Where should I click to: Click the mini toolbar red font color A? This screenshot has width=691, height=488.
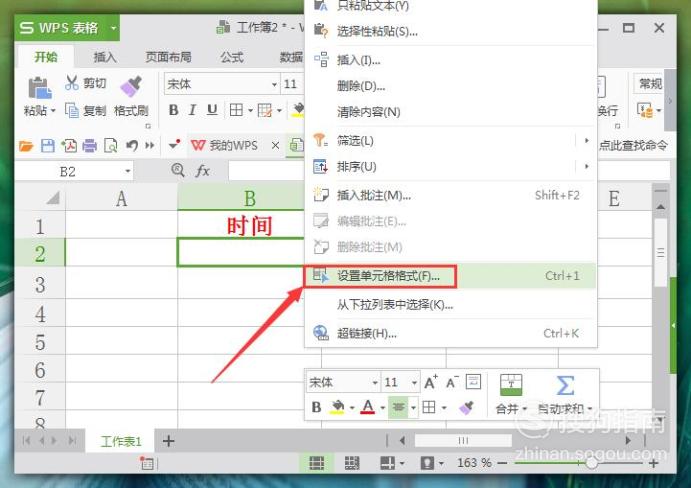point(368,407)
